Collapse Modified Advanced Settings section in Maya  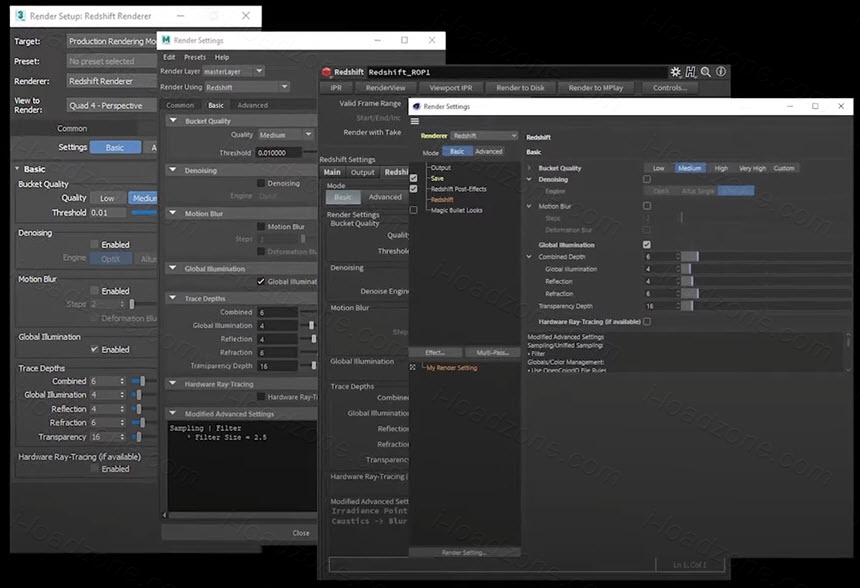[173, 413]
